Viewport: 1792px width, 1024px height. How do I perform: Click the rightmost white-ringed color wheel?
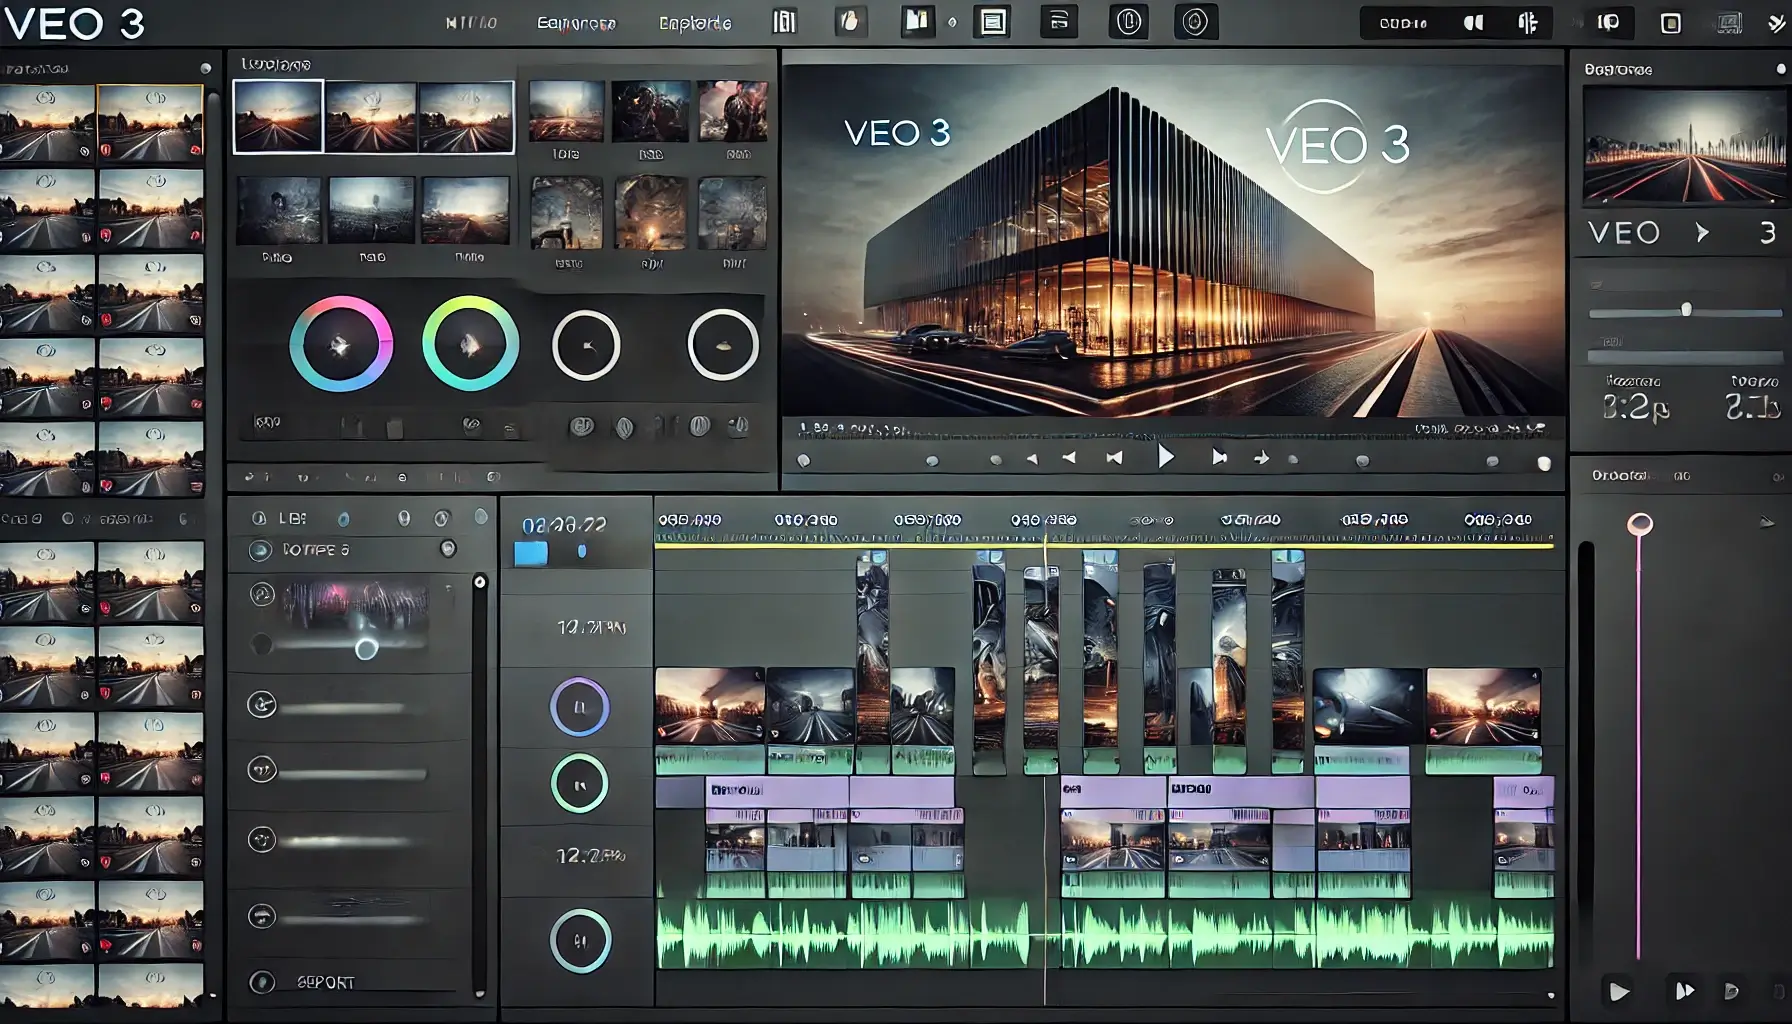pos(723,345)
